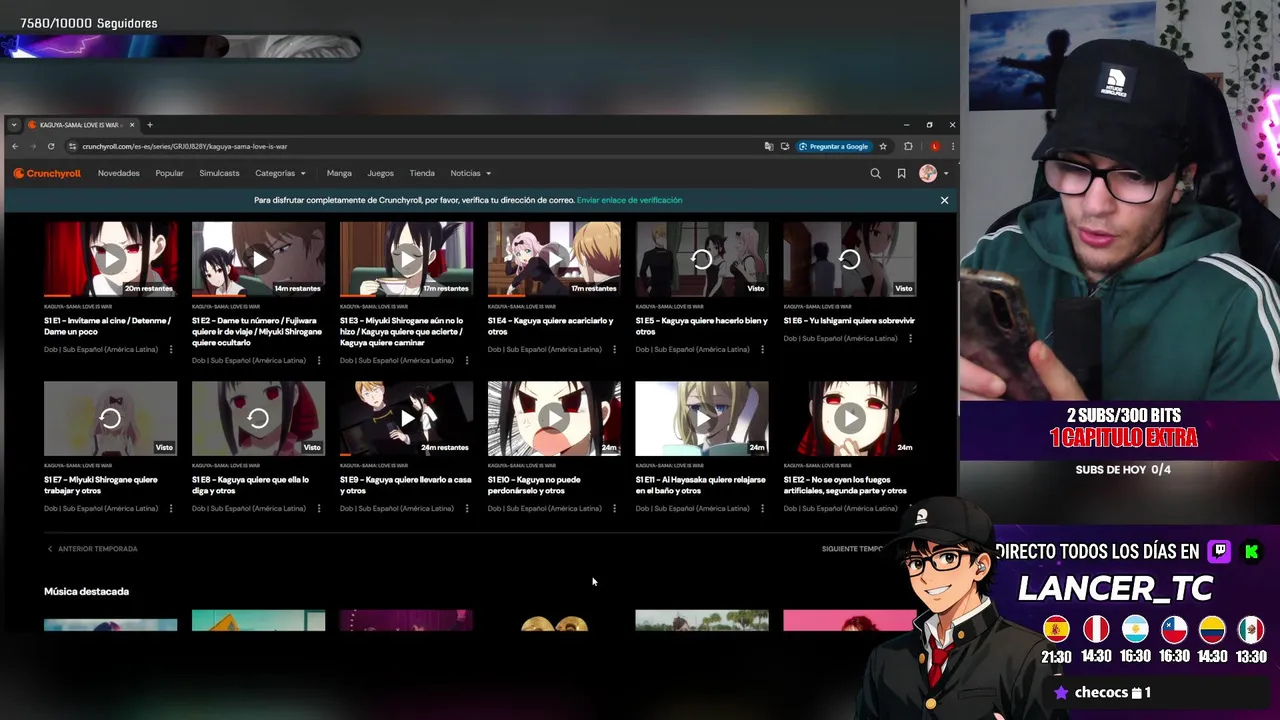Click the Kick logo in stream overlay
Screen dimensions: 1280x720
[1251, 551]
